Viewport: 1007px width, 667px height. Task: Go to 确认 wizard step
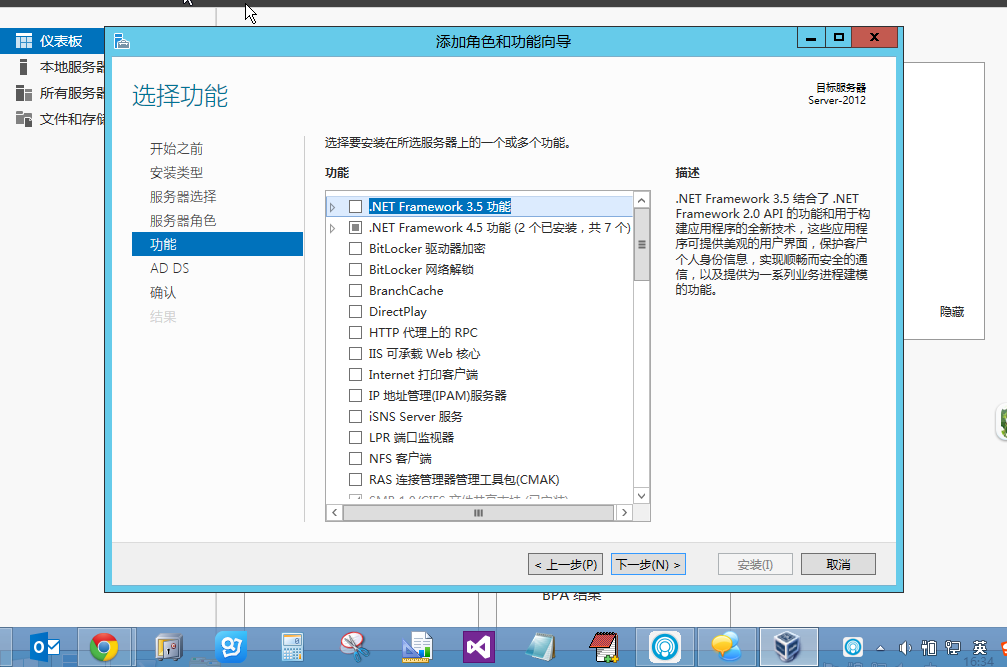[x=163, y=293]
